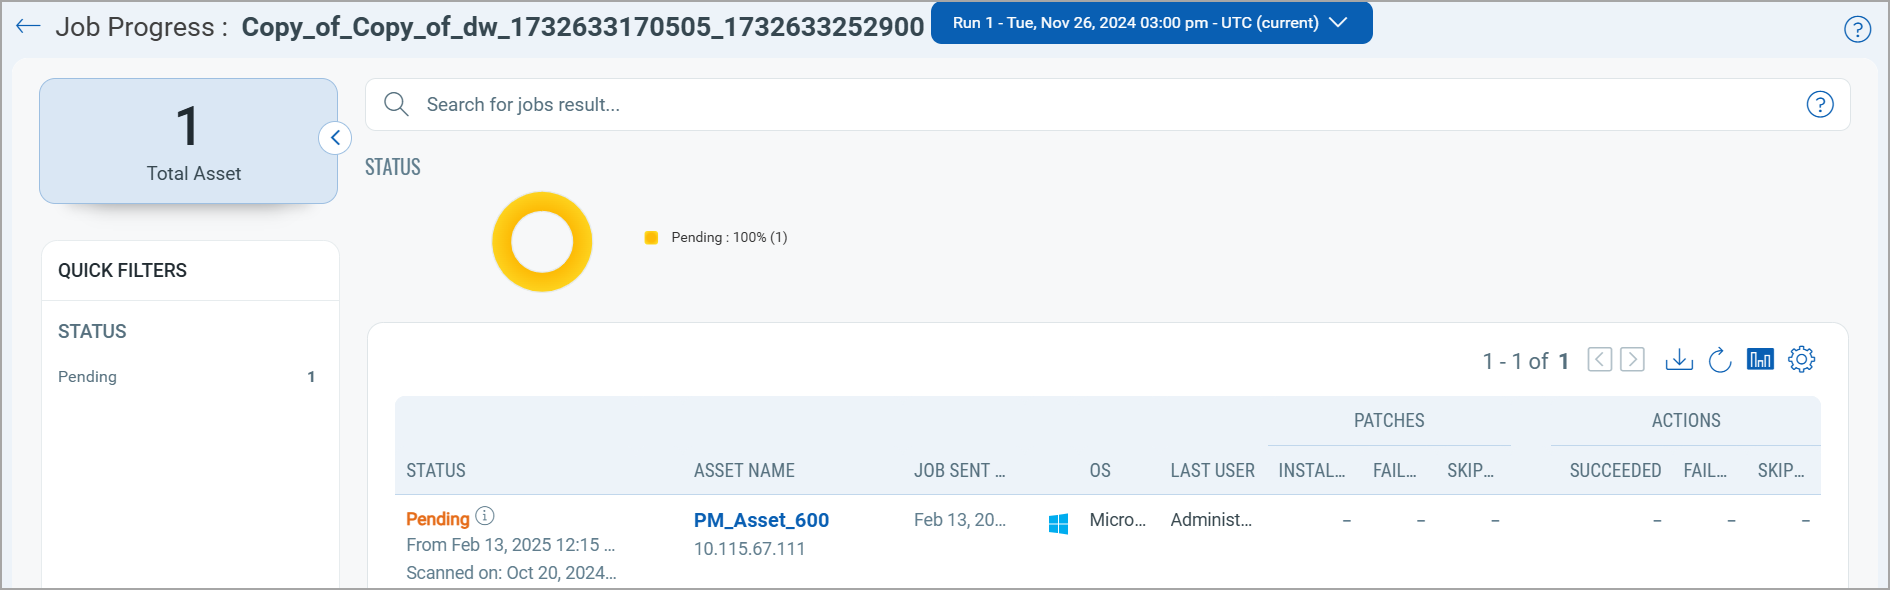1890x590 pixels.
Task: Open the table settings gear icon
Action: pos(1801,359)
